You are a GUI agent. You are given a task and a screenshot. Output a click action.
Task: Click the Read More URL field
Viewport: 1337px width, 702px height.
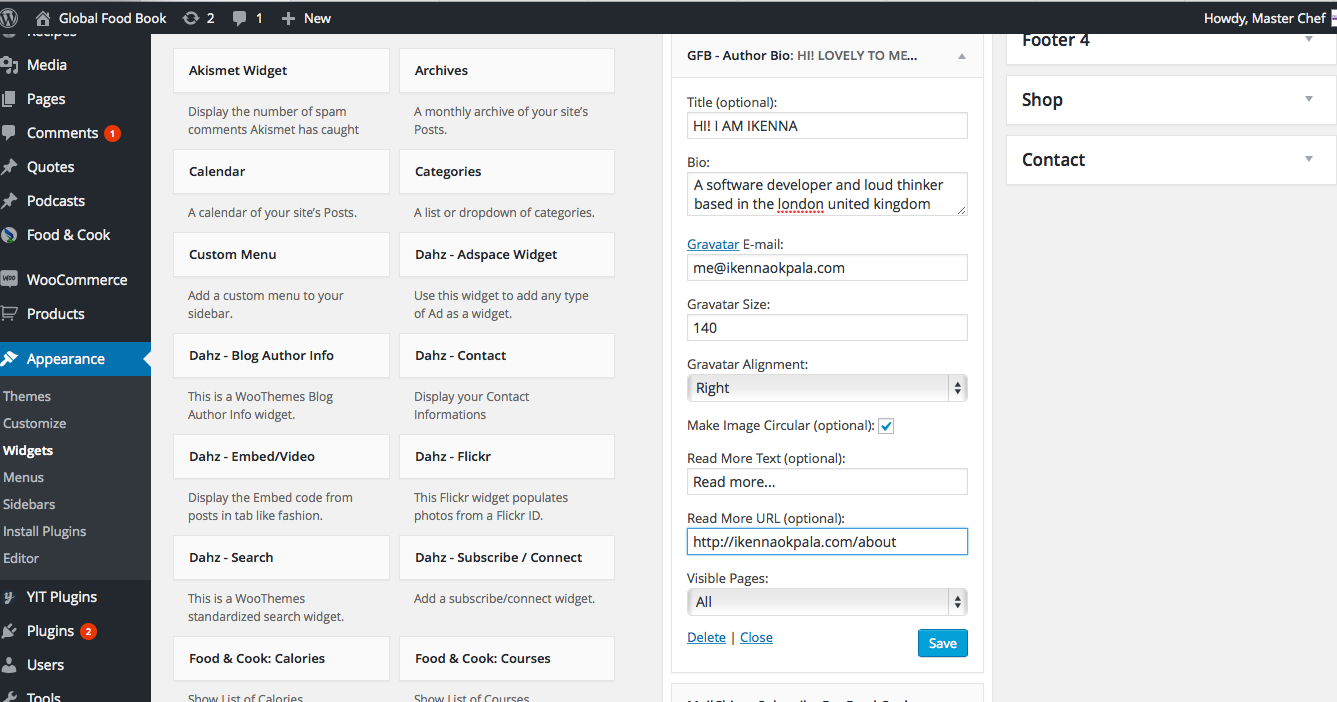(827, 541)
